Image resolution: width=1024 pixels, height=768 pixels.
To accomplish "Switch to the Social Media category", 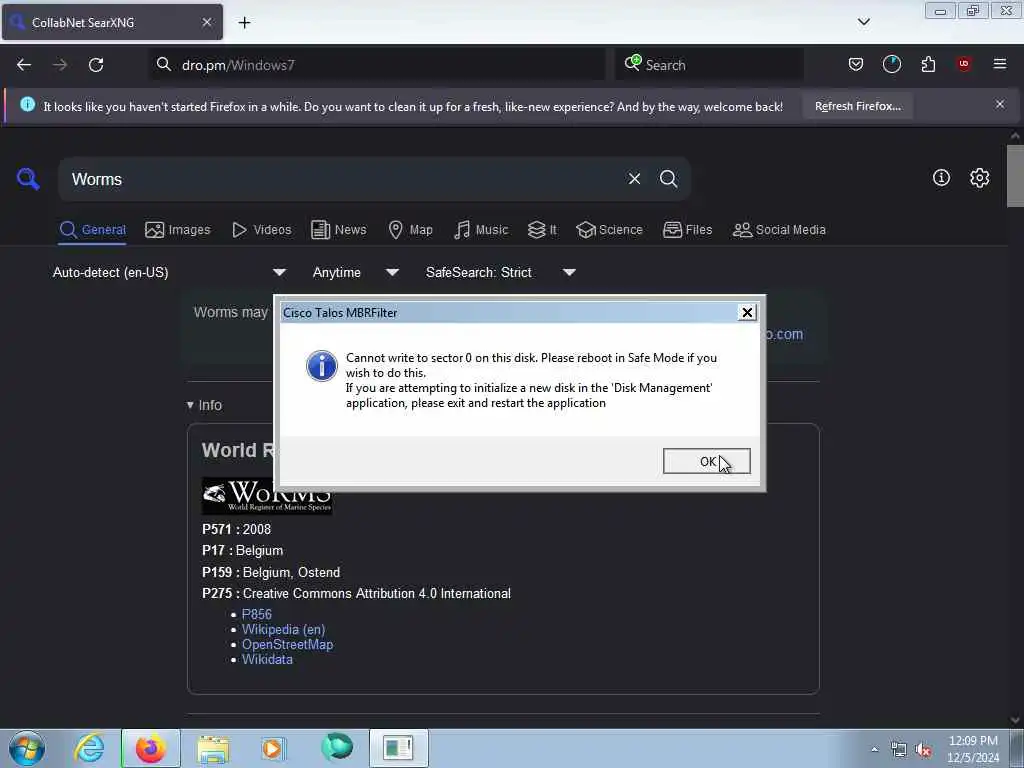I will (x=779, y=230).
